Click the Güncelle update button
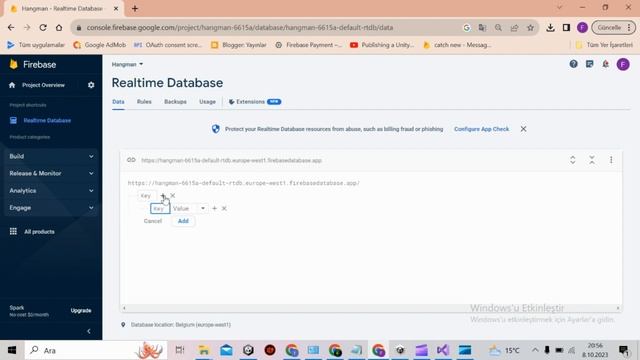 point(613,27)
